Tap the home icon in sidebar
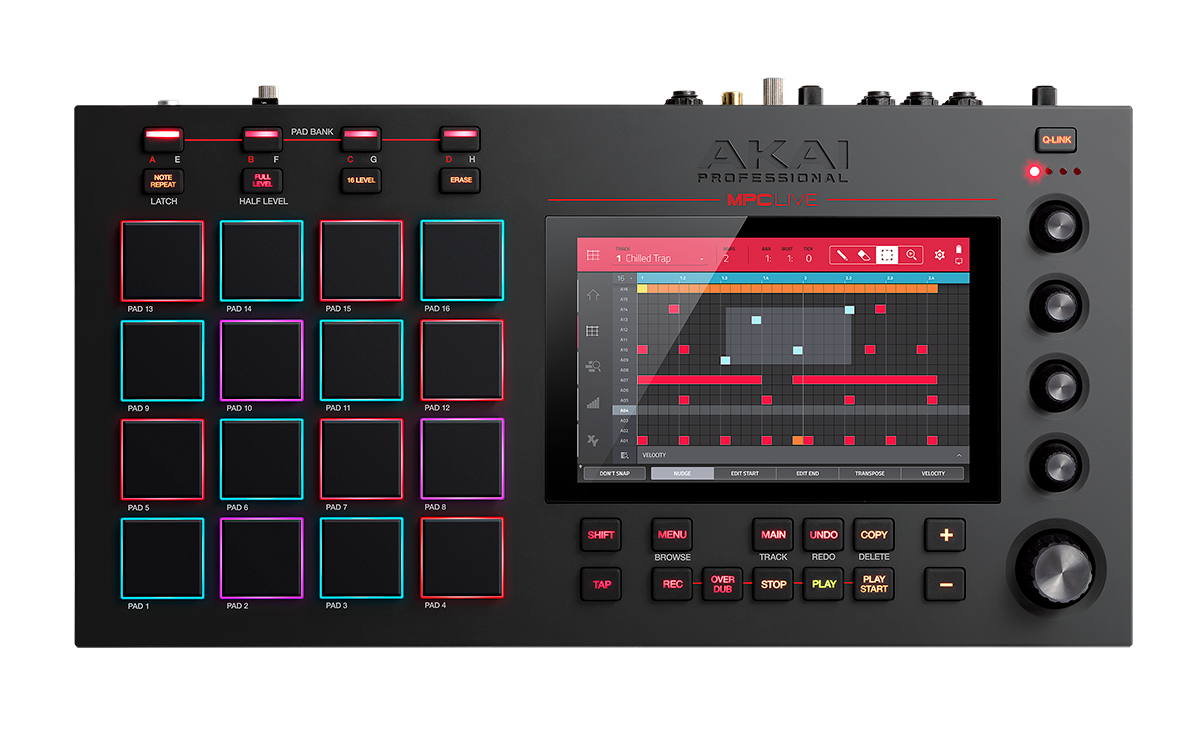This screenshot has height=750, width=1200. coord(593,295)
